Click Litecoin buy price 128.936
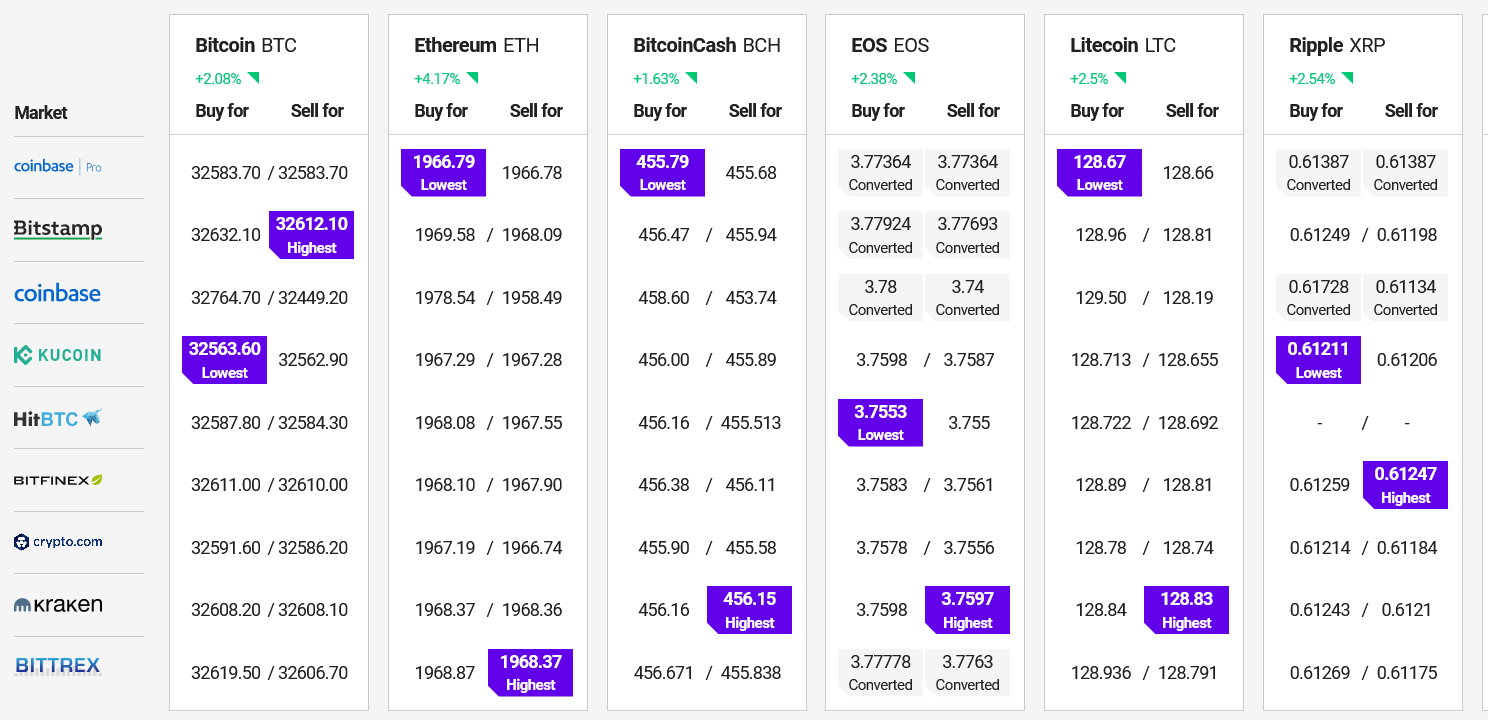 coord(1101,673)
